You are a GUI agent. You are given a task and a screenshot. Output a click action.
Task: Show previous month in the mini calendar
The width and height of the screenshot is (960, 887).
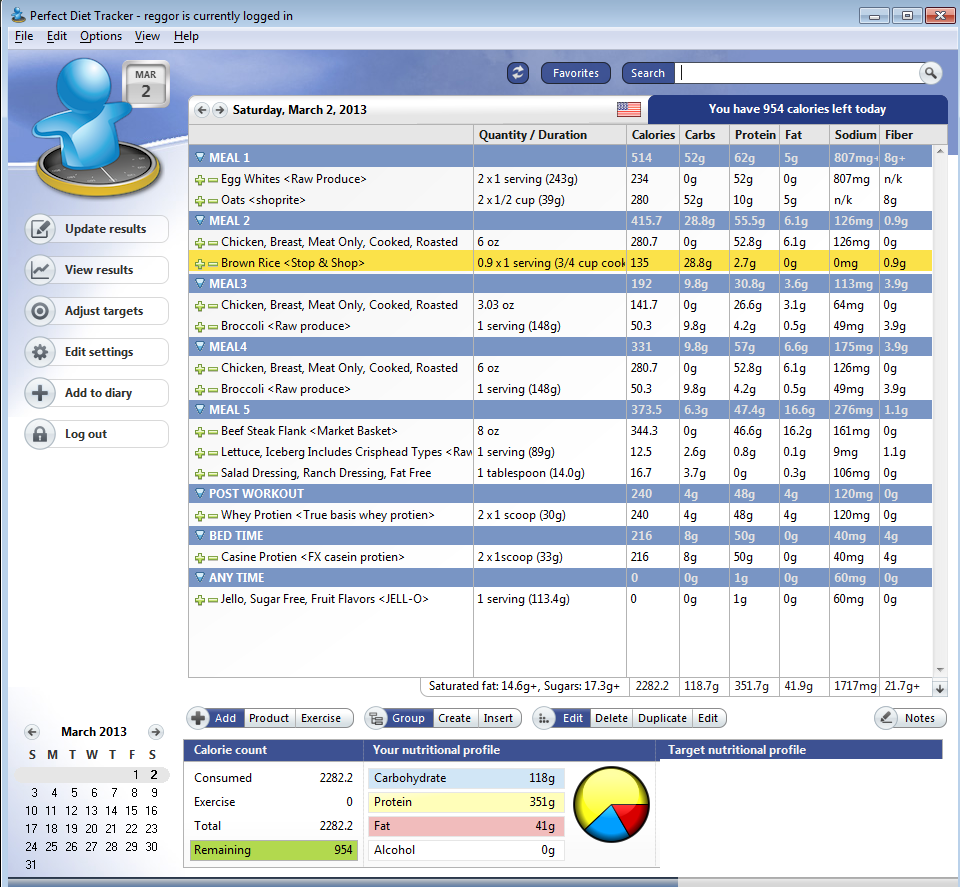[x=32, y=732]
